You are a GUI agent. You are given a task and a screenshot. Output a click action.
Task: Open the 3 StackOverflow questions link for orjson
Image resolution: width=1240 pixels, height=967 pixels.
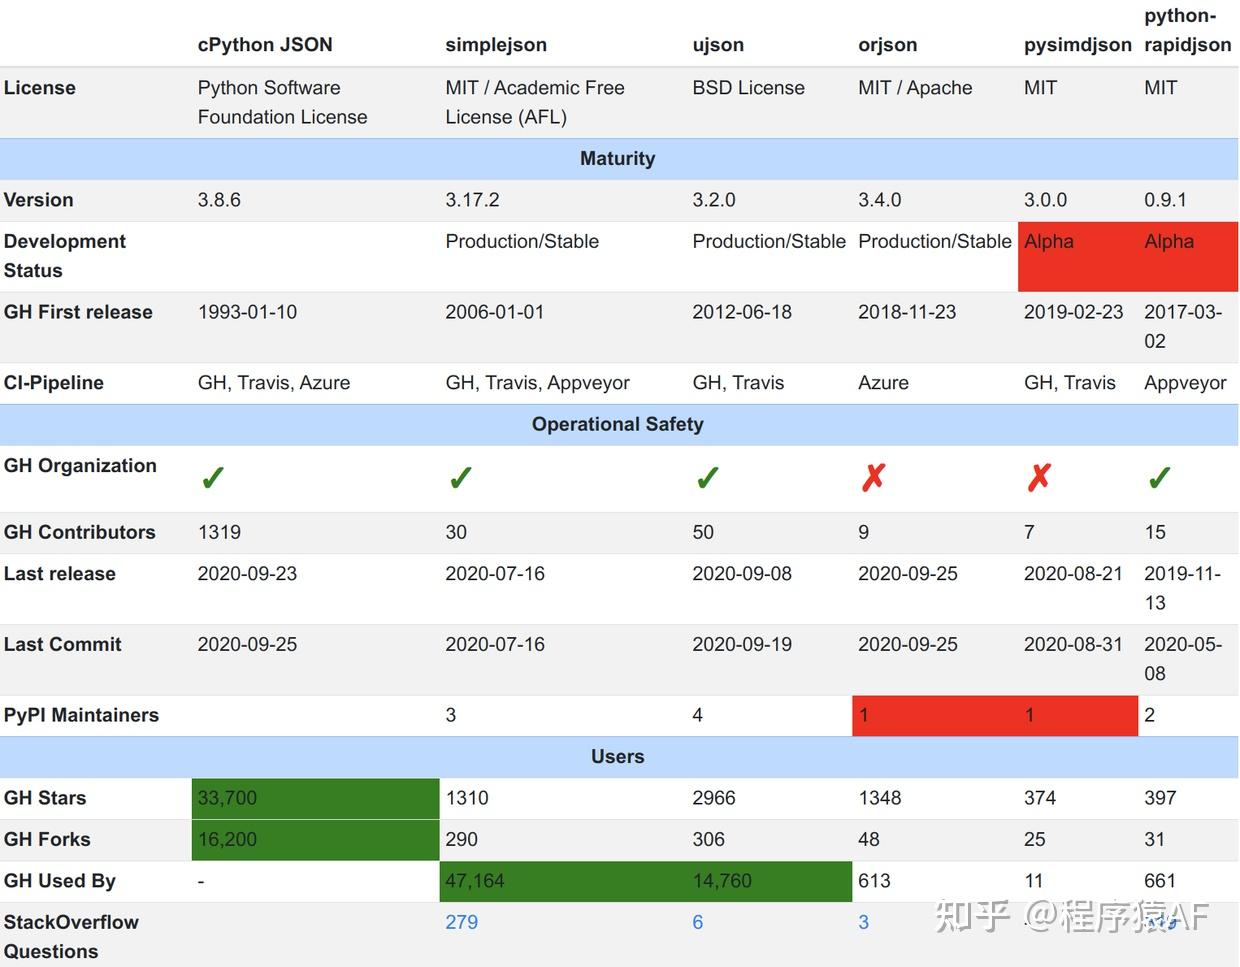[863, 922]
